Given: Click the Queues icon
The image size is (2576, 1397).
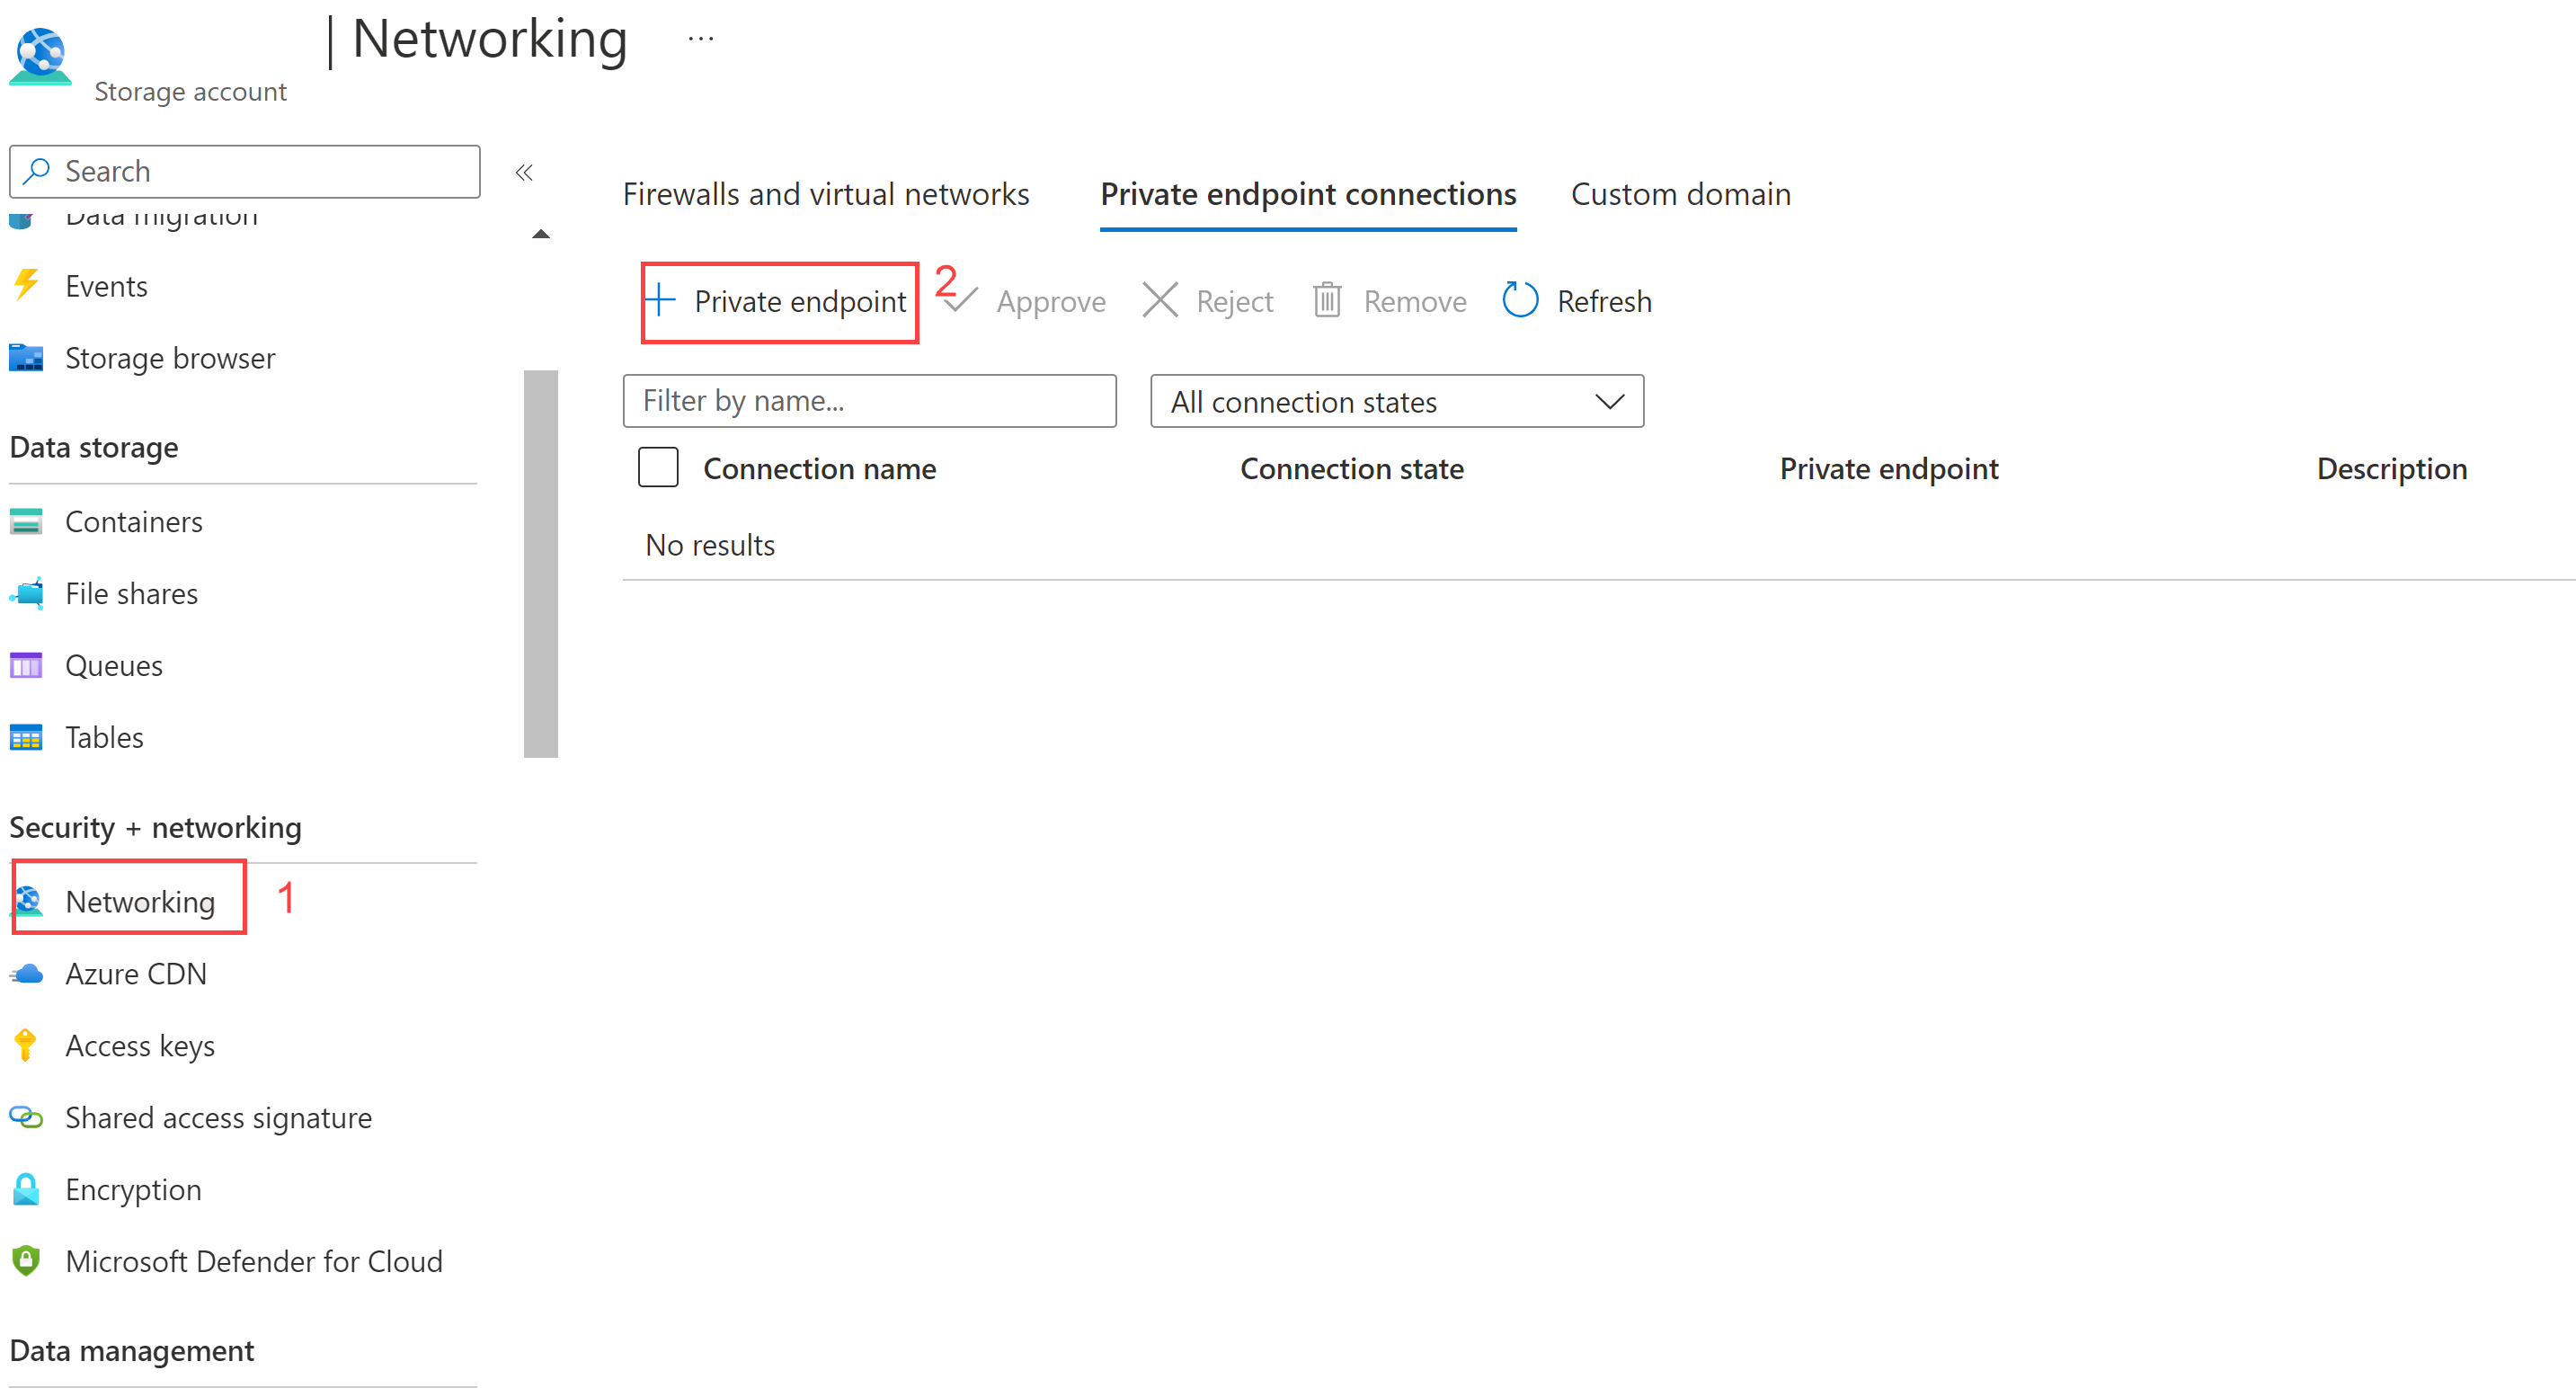Looking at the screenshot, I should tap(26, 665).
